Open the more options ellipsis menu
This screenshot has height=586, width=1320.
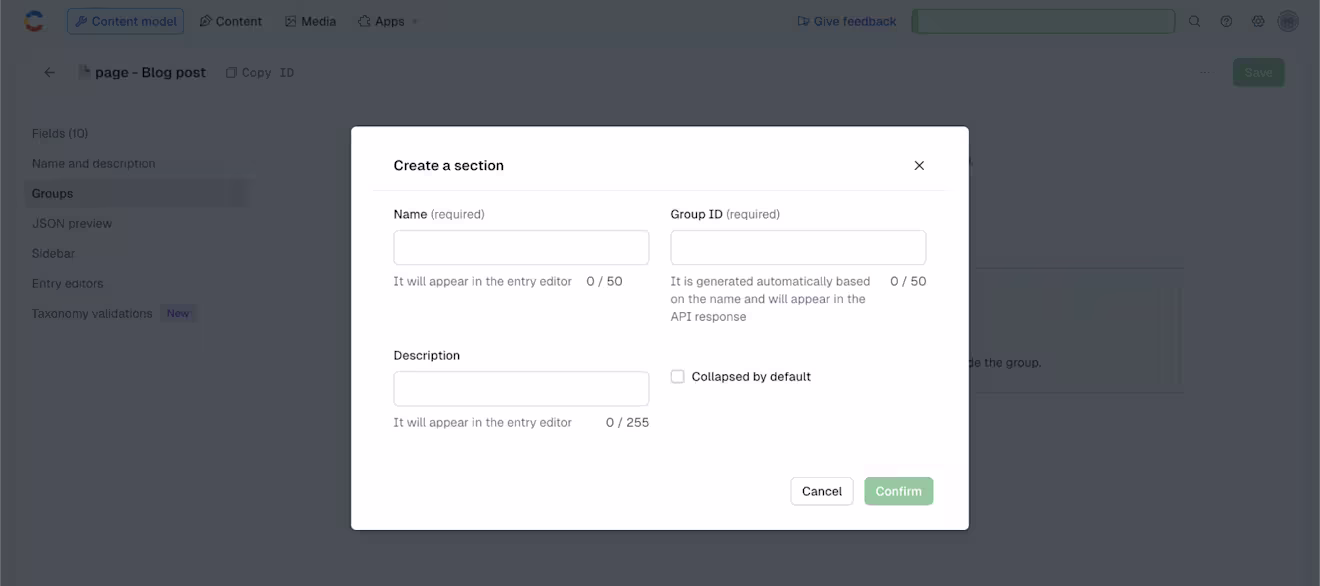[x=1206, y=72]
